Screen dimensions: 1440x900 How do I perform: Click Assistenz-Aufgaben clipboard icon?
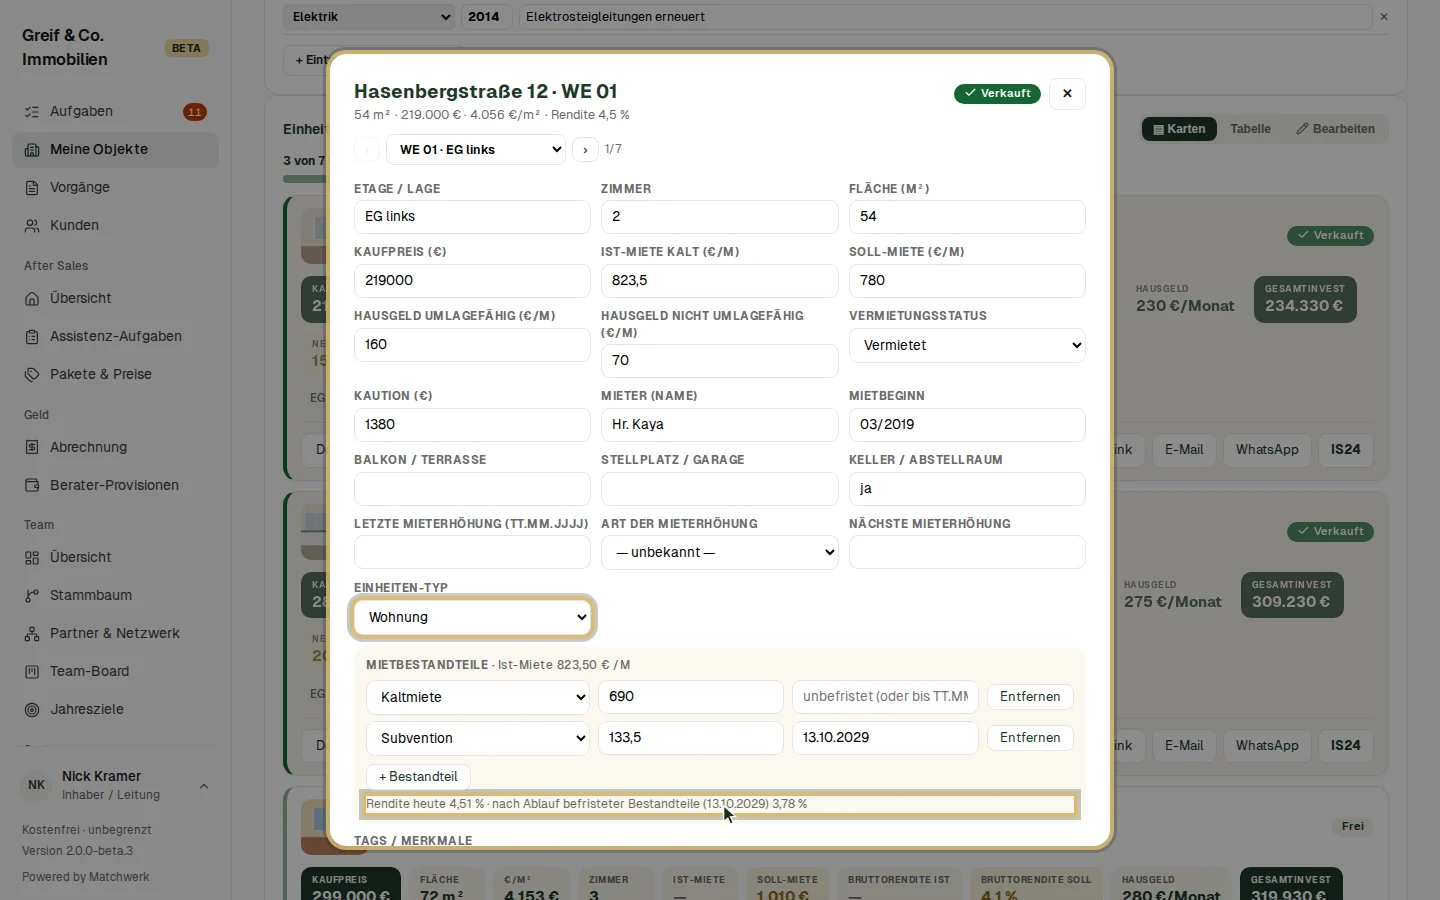click(32, 337)
